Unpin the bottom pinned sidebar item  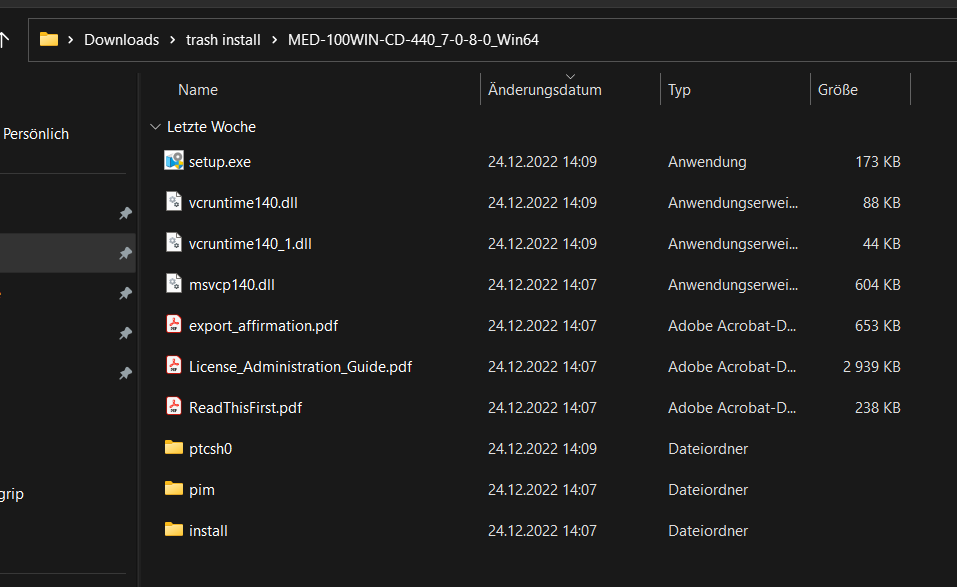(125, 373)
